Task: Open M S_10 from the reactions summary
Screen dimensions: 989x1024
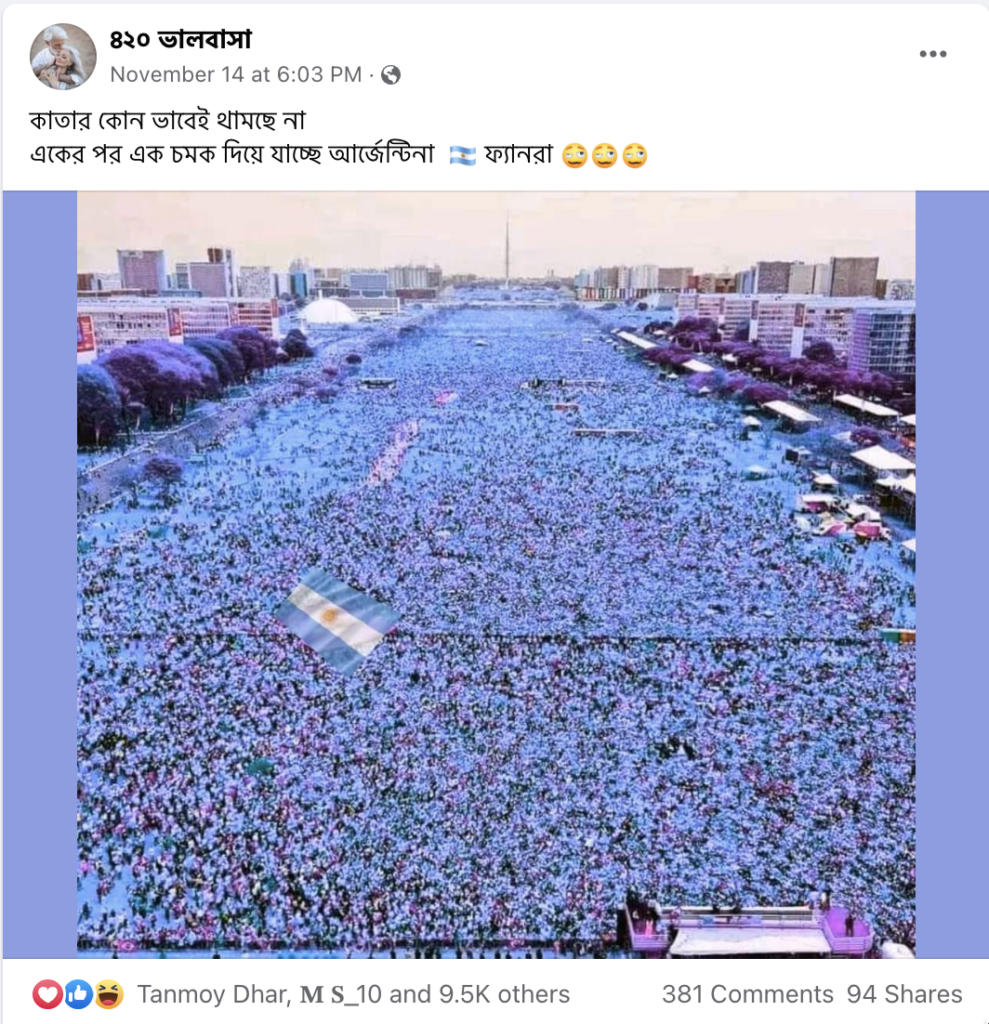Action: (x=340, y=995)
